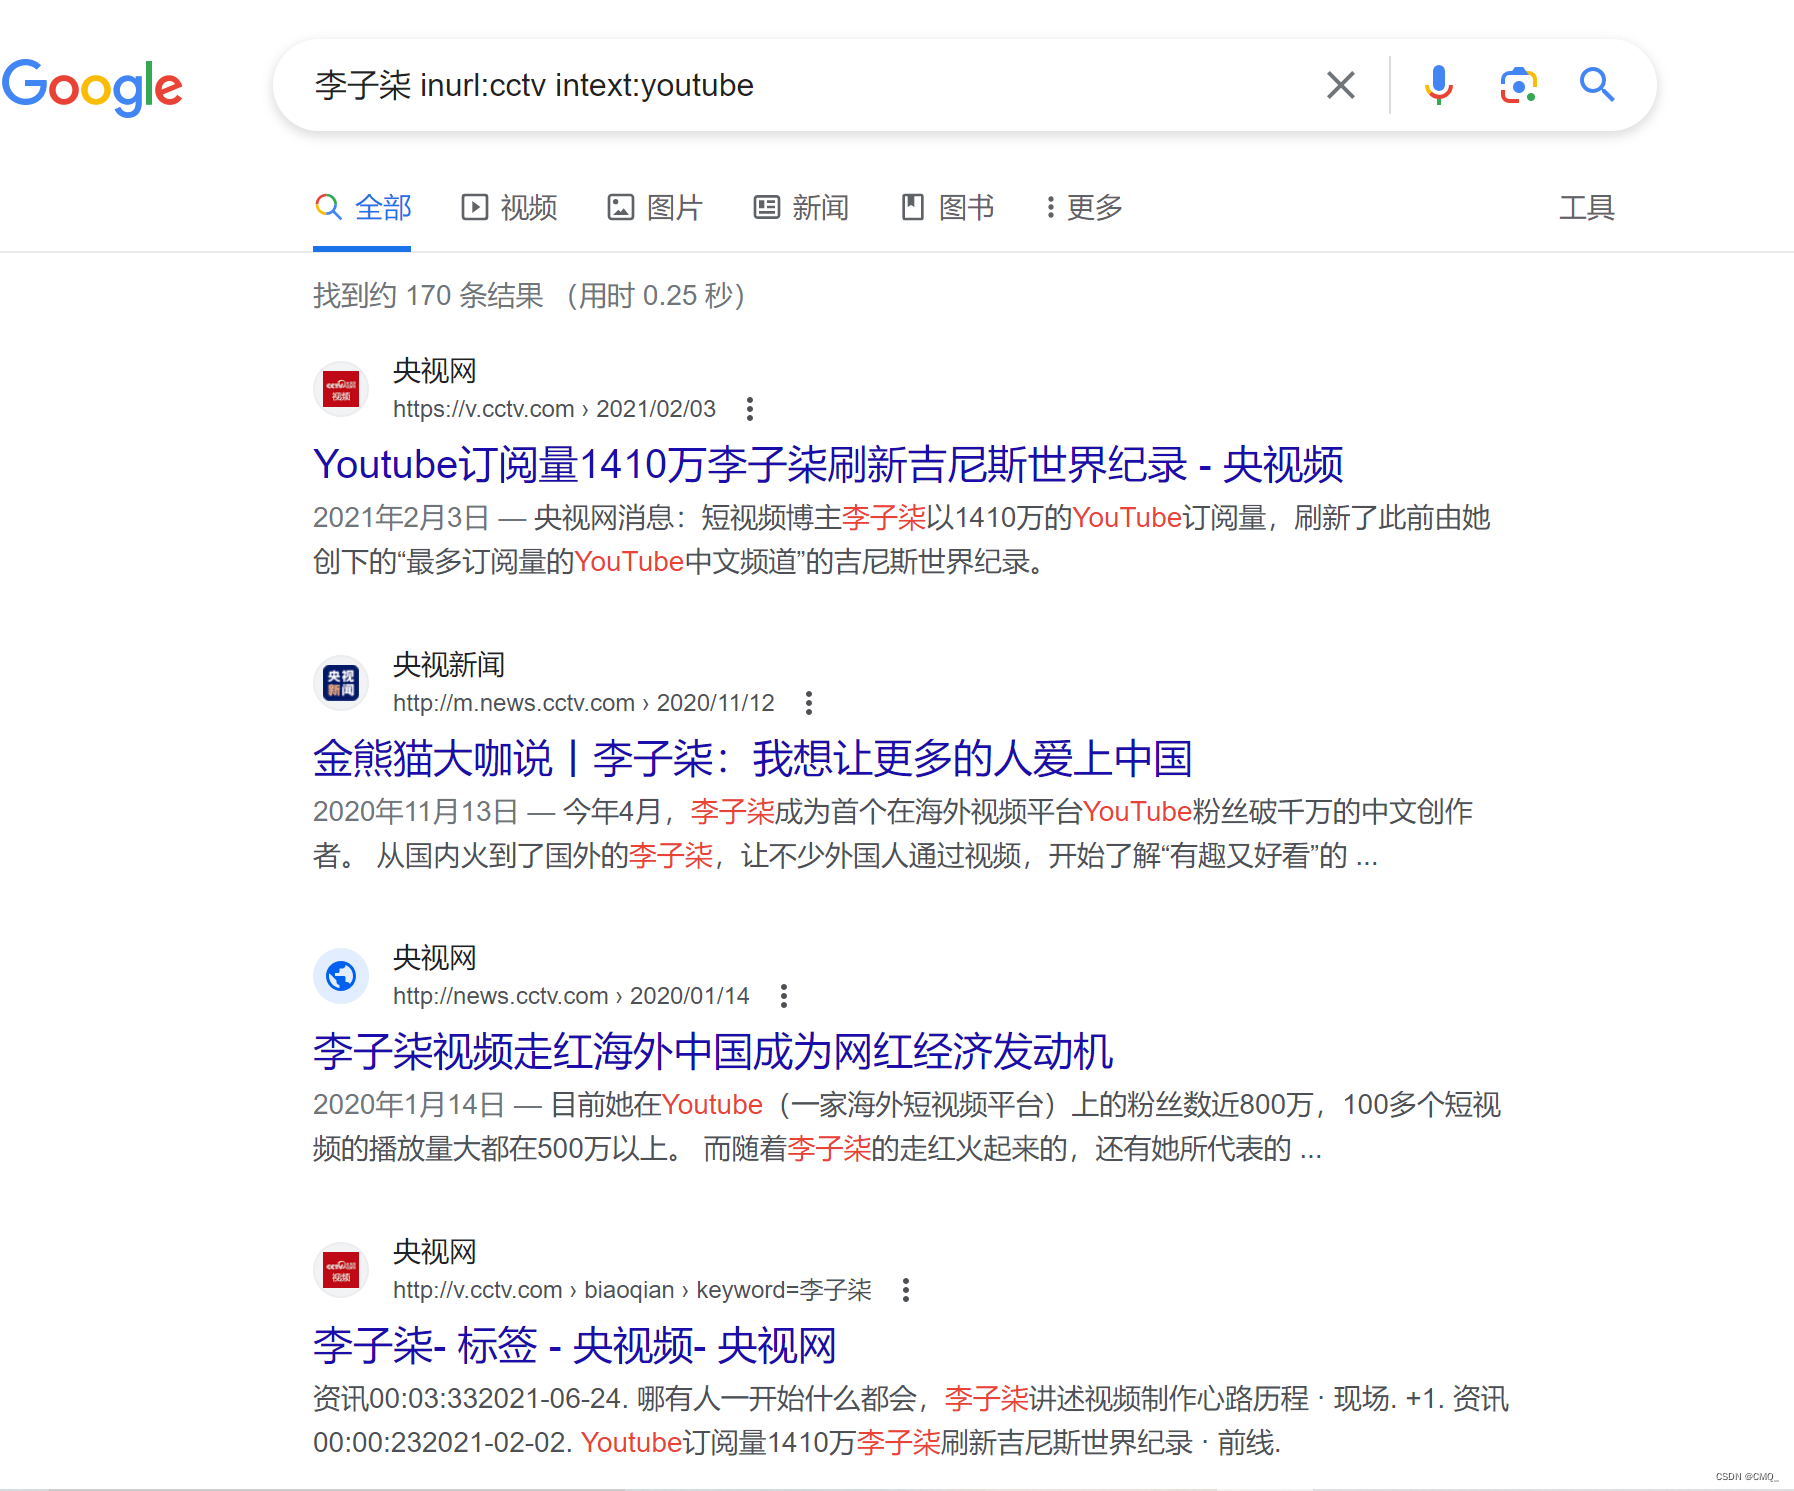
Task: Open Google Lens image search icon
Action: click(1518, 85)
